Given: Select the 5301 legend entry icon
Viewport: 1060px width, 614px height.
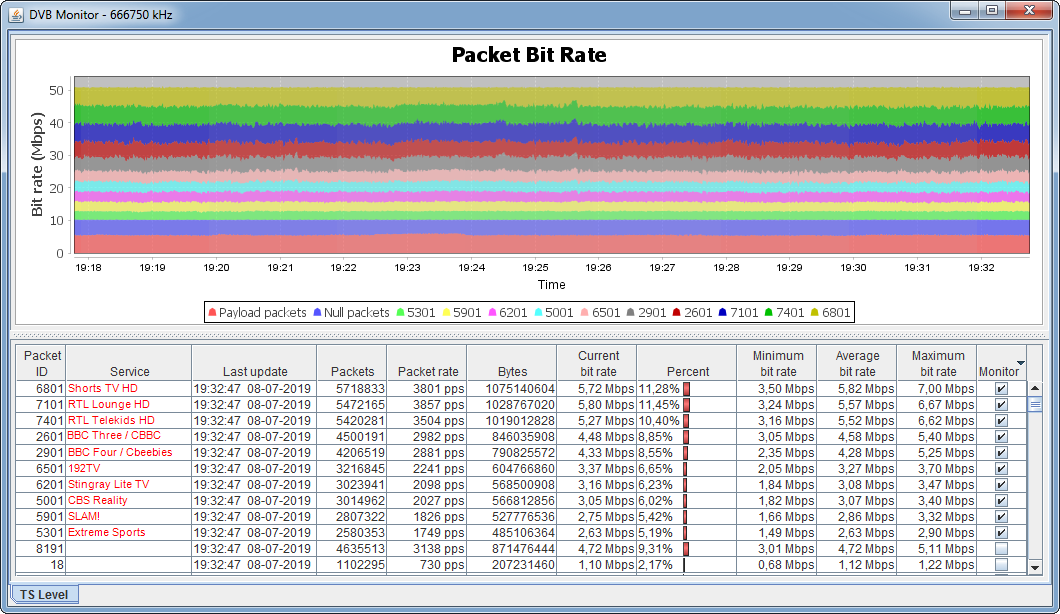Looking at the screenshot, I should [399, 313].
